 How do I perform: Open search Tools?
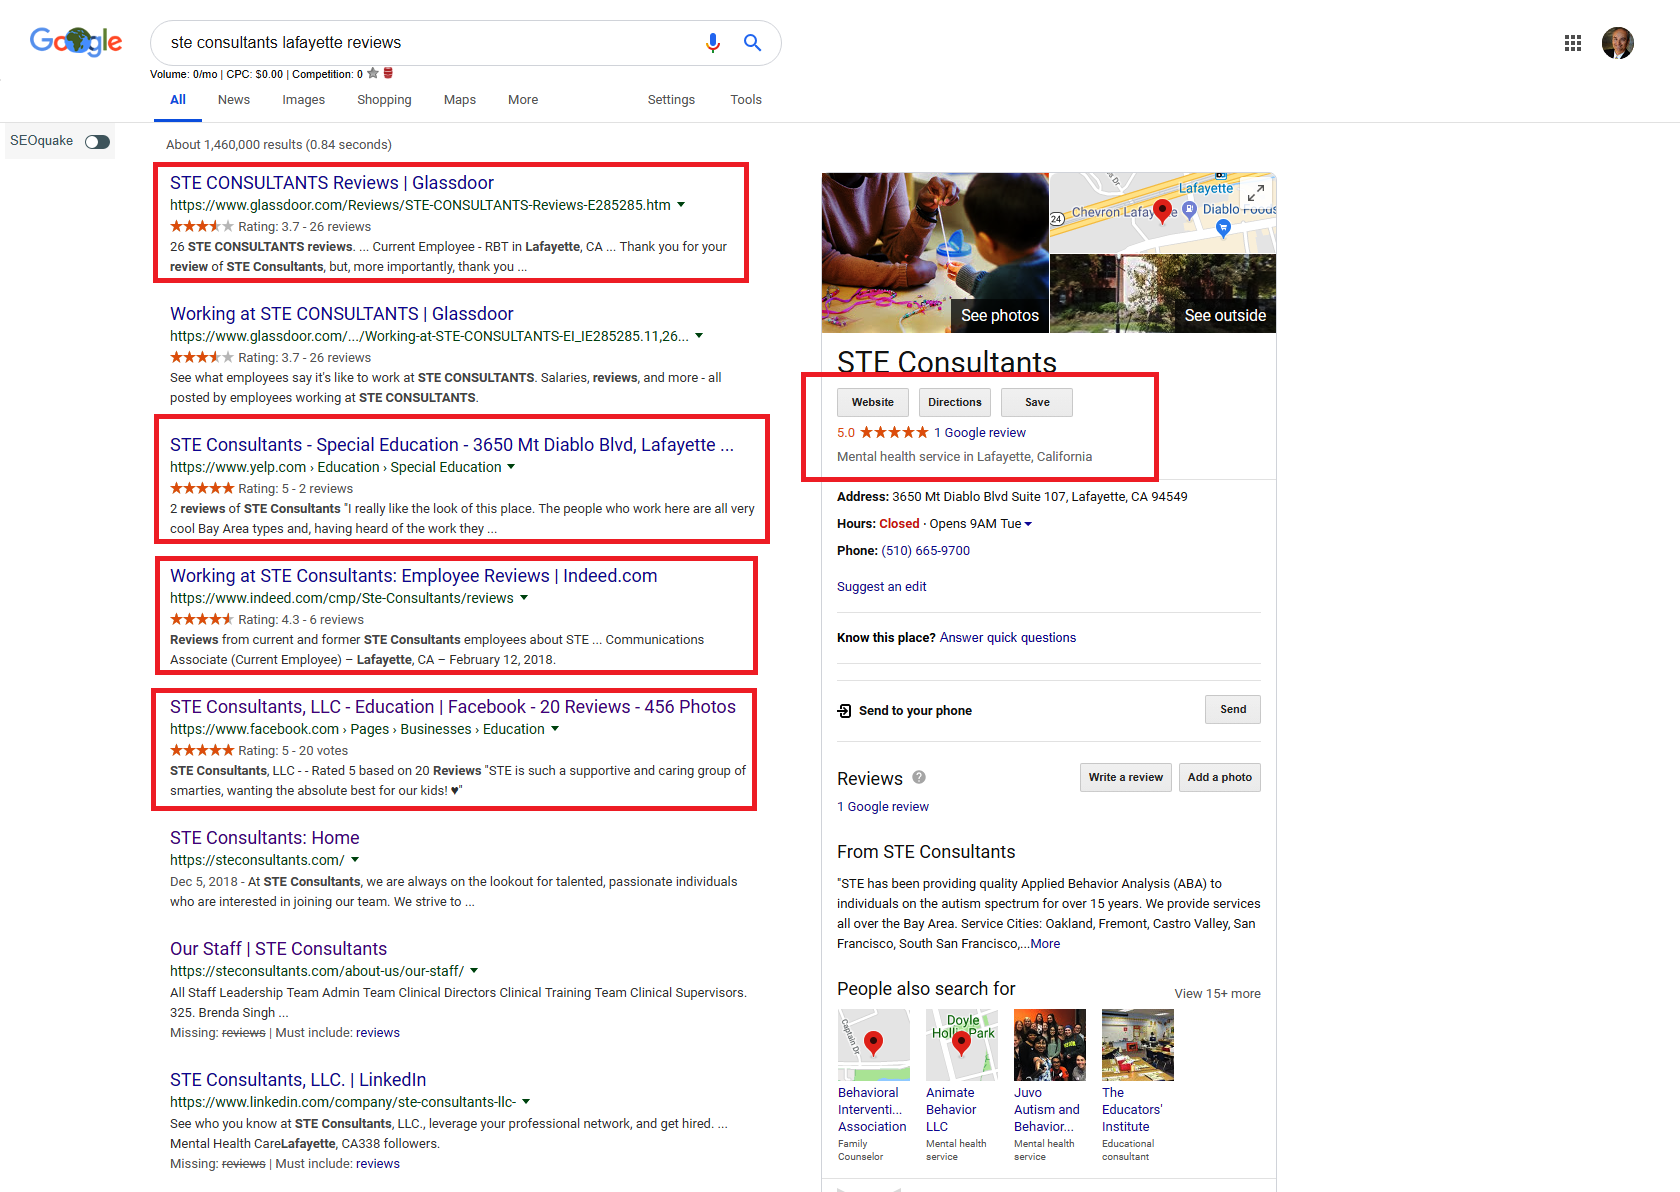(746, 100)
